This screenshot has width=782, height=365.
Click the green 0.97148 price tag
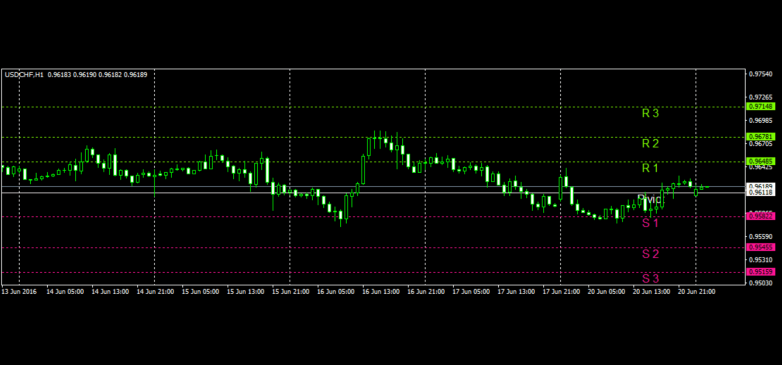coord(761,107)
